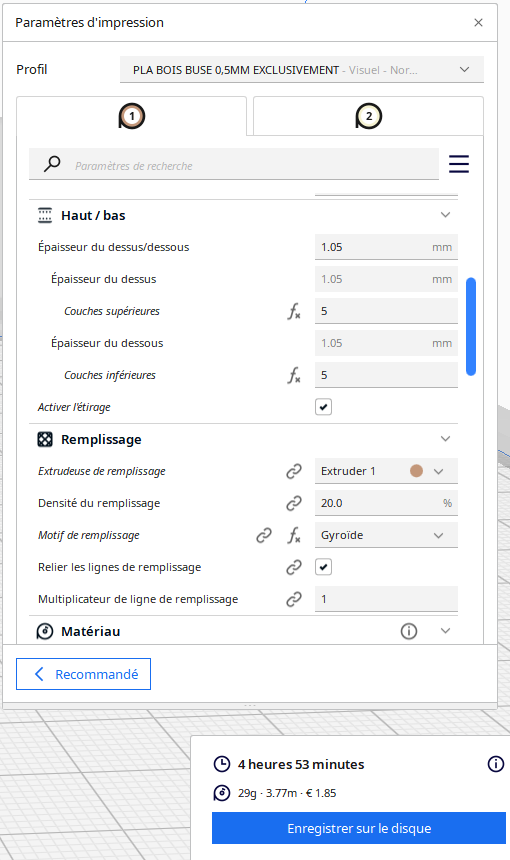This screenshot has height=860, width=510.
Task: Collapse the Remplissage section
Action: pyautogui.click(x=445, y=439)
